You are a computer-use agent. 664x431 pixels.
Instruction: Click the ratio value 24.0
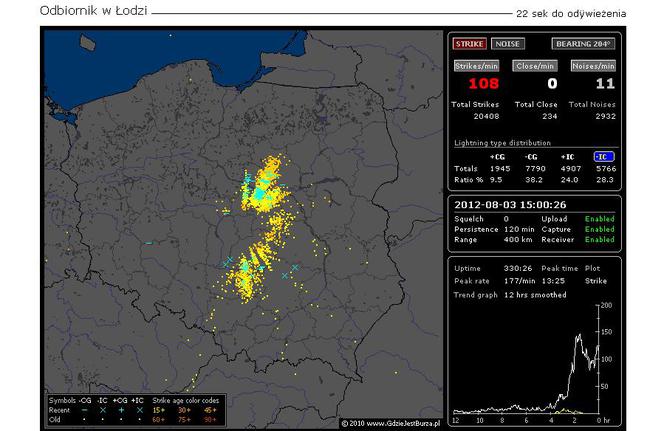pyautogui.click(x=569, y=180)
